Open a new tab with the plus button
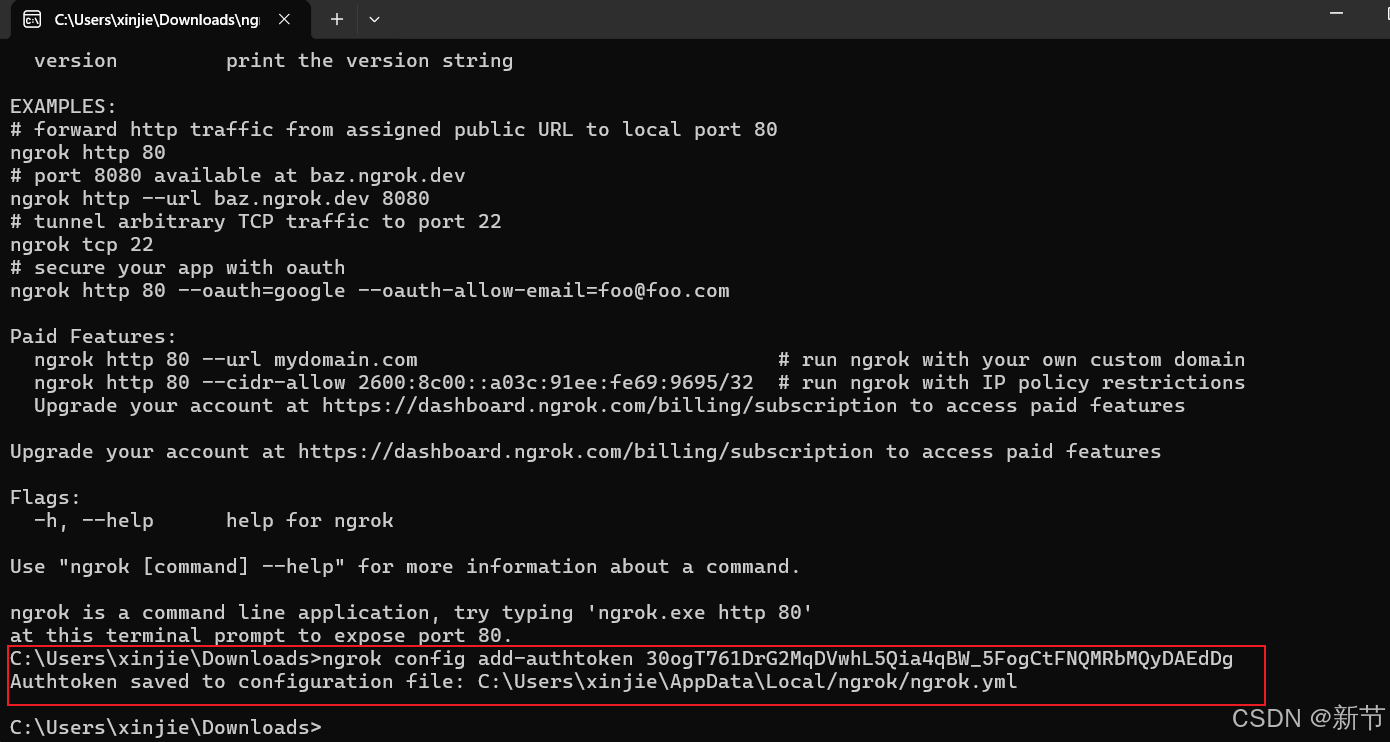 click(337, 19)
